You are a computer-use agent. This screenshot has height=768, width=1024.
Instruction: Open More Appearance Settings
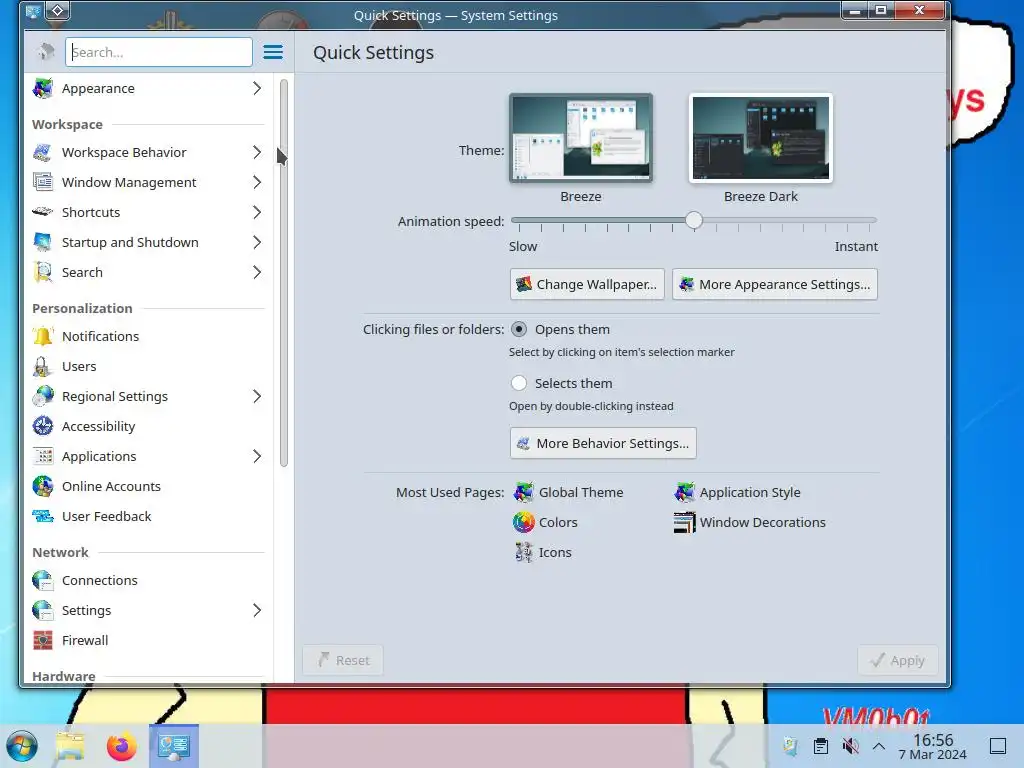pyautogui.click(x=775, y=284)
